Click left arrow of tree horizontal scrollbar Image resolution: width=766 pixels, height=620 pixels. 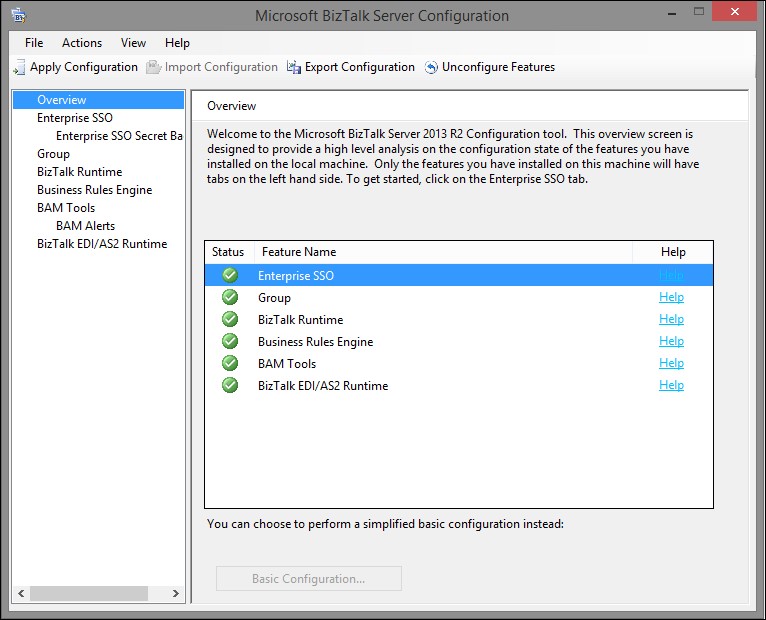(x=21, y=593)
